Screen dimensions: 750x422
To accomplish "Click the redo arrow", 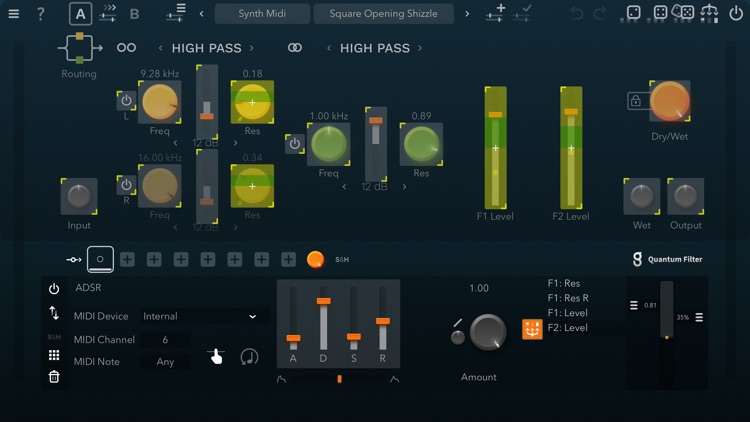I will click(x=600, y=13).
